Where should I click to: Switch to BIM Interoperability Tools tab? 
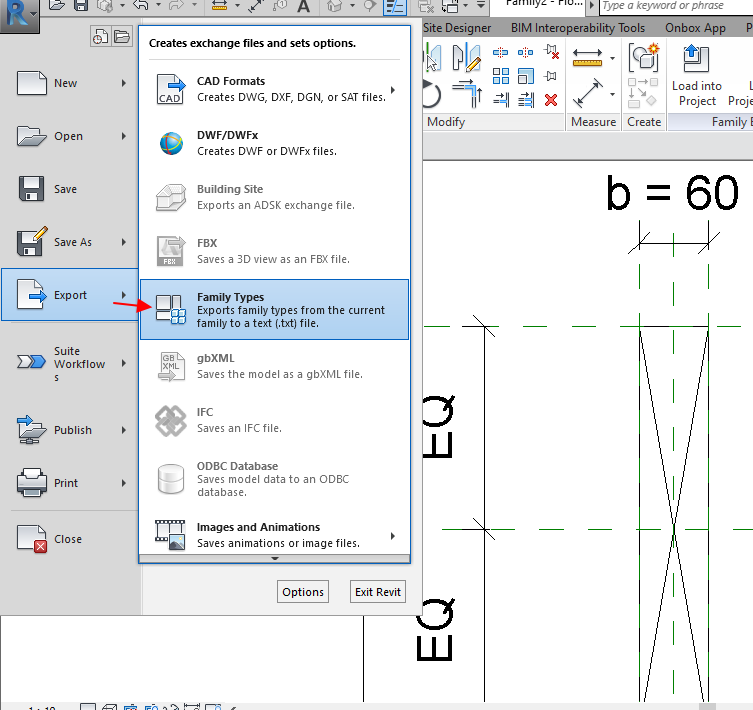tap(578, 28)
